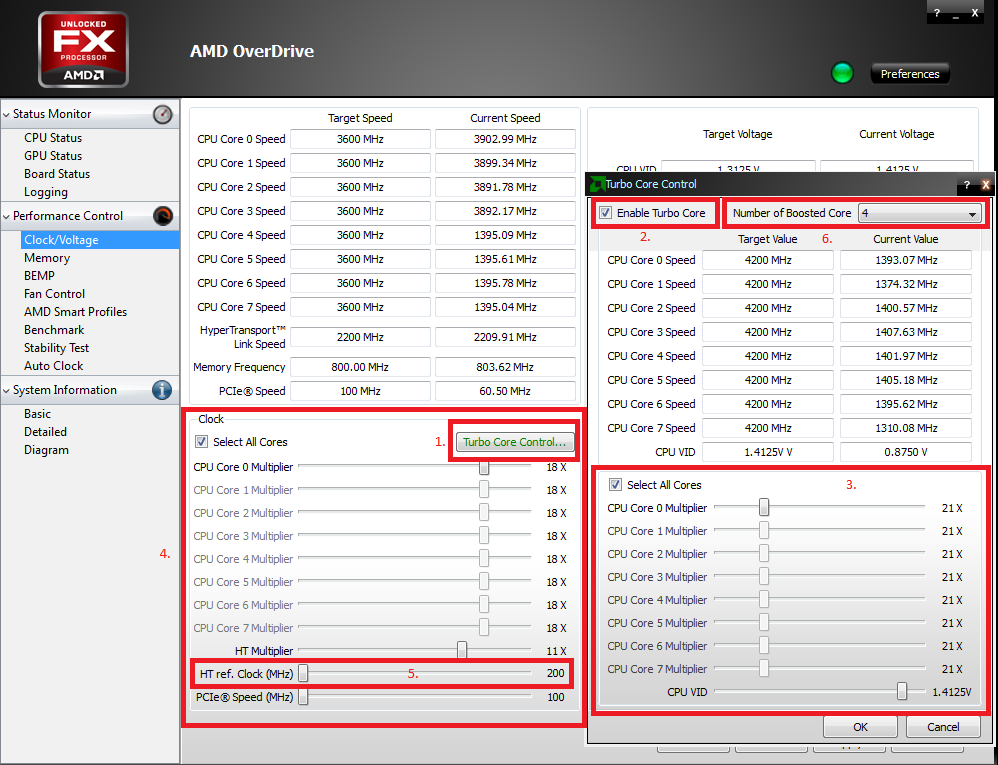998x765 pixels.
Task: Click Turbo CPU VID target value 1.4125V
Action: pyautogui.click(x=768, y=452)
